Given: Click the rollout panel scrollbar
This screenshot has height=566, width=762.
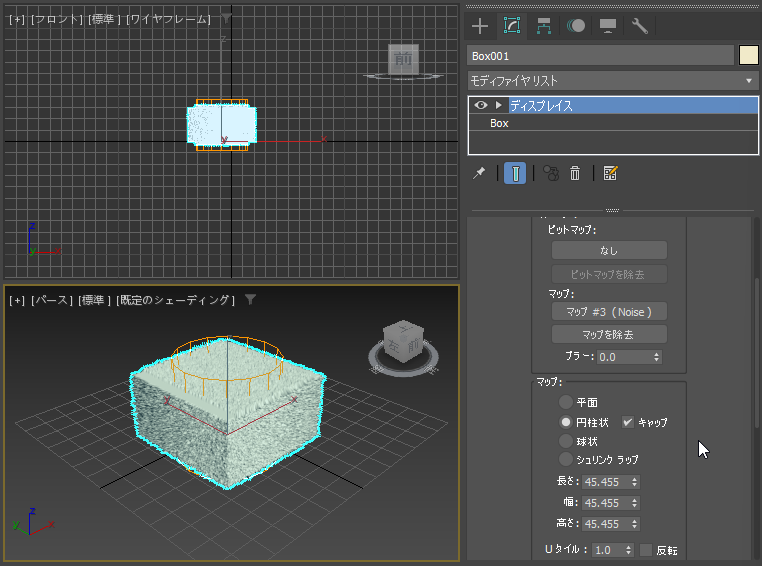Looking at the screenshot, I should (757, 352).
